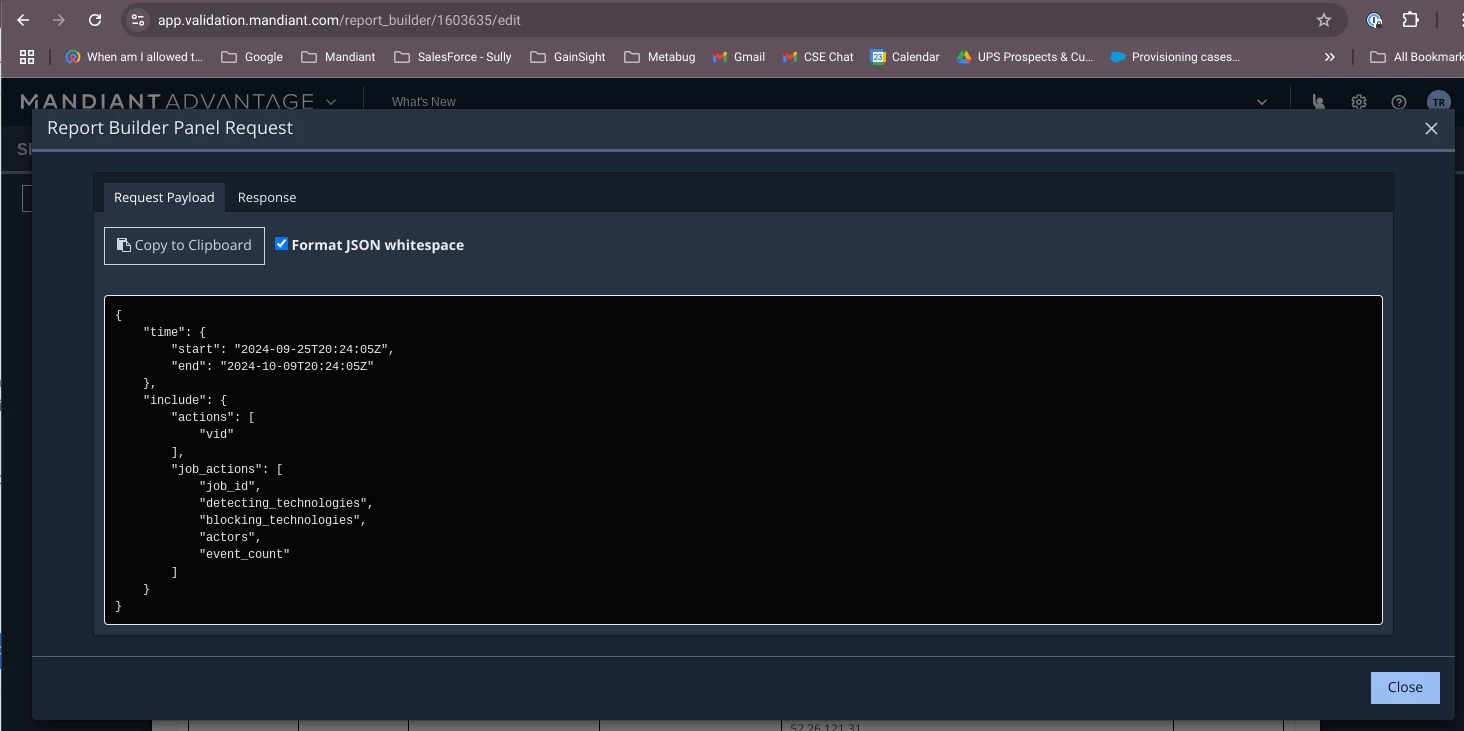Switch to the Response tab

pyautogui.click(x=267, y=197)
